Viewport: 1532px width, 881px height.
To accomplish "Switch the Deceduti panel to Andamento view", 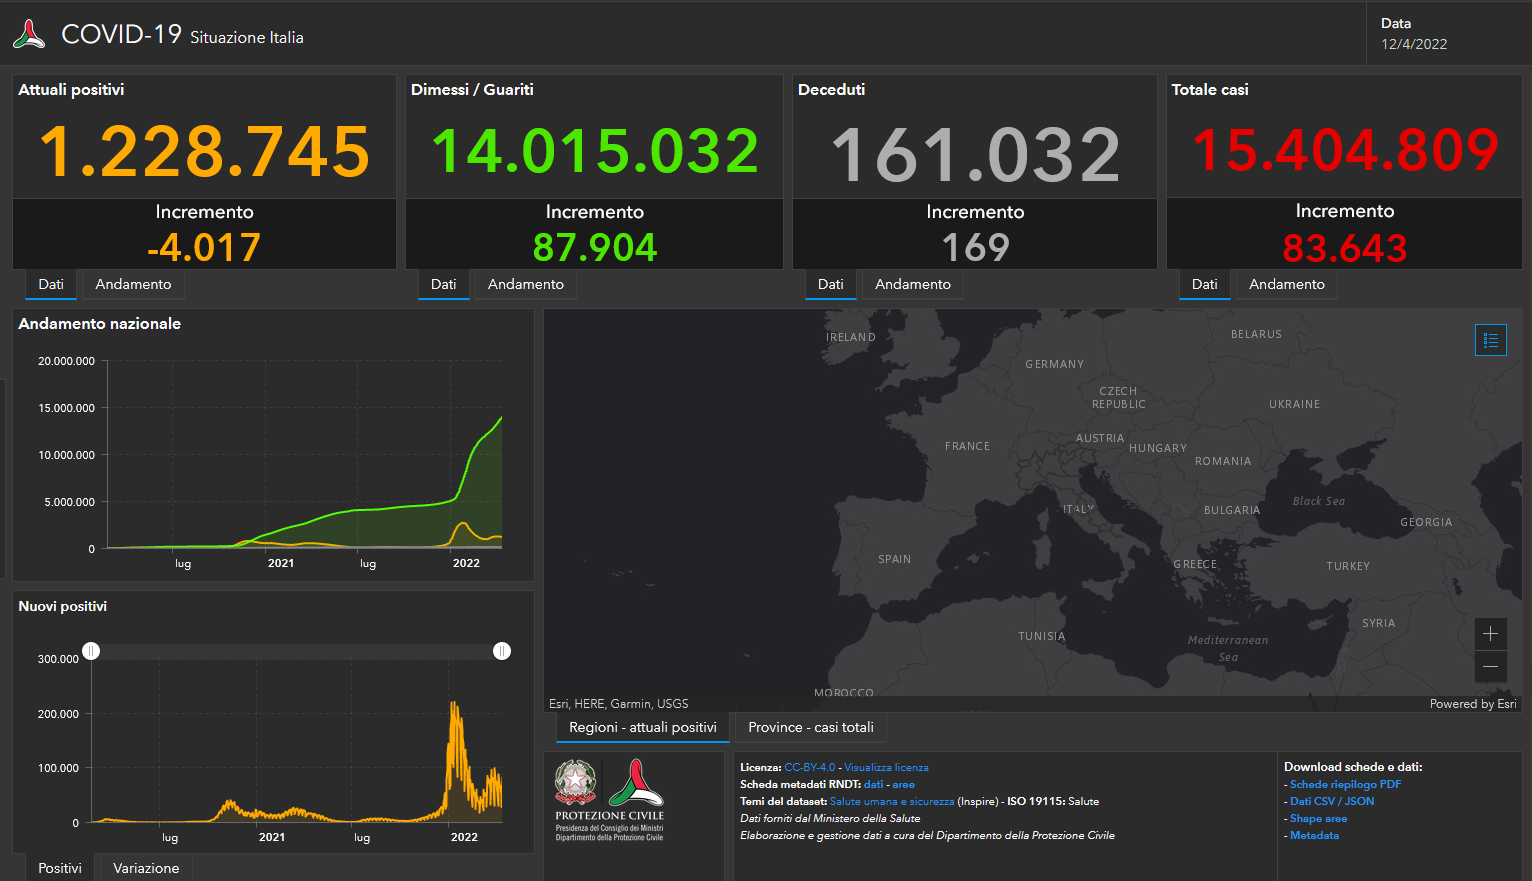I will click(911, 284).
